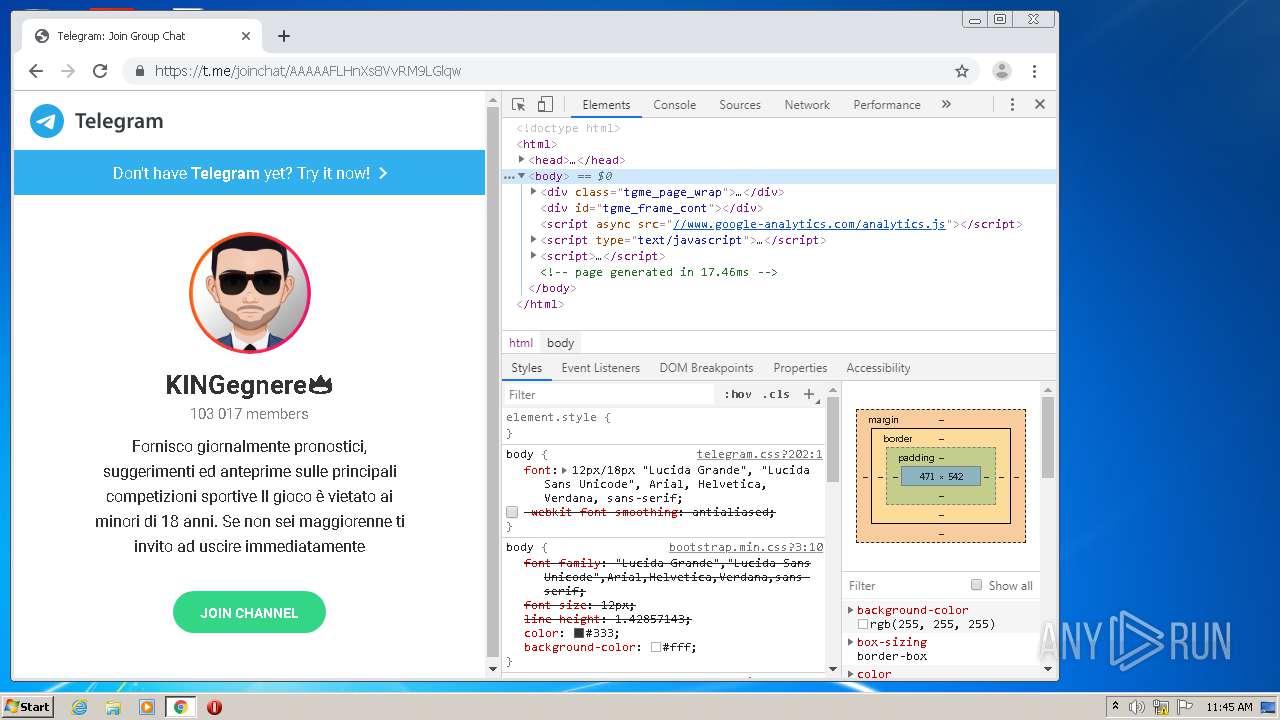Switch to the Sources tab
Screen dimensions: 1280x720
[x=740, y=104]
